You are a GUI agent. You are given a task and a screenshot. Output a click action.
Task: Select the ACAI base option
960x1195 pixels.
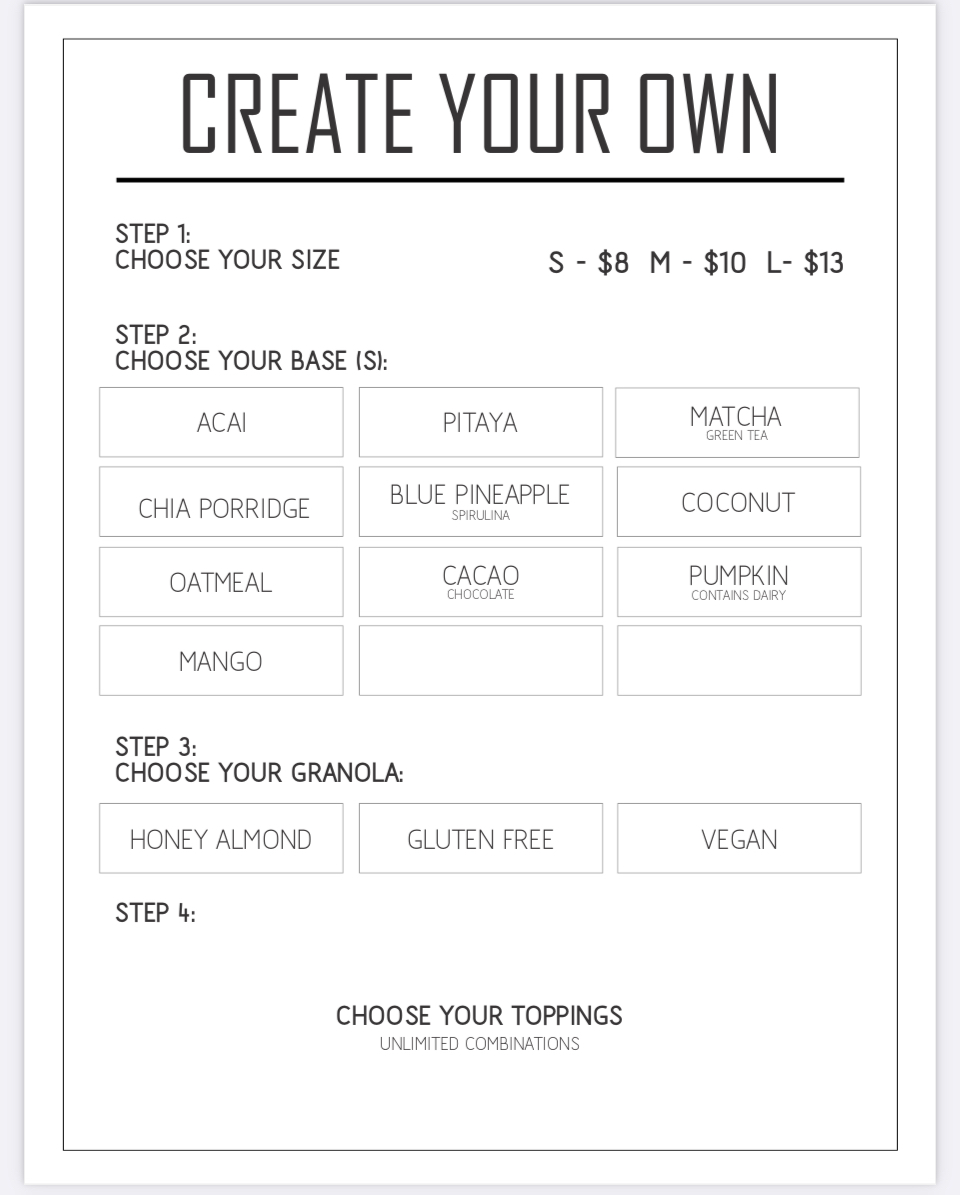pos(221,422)
